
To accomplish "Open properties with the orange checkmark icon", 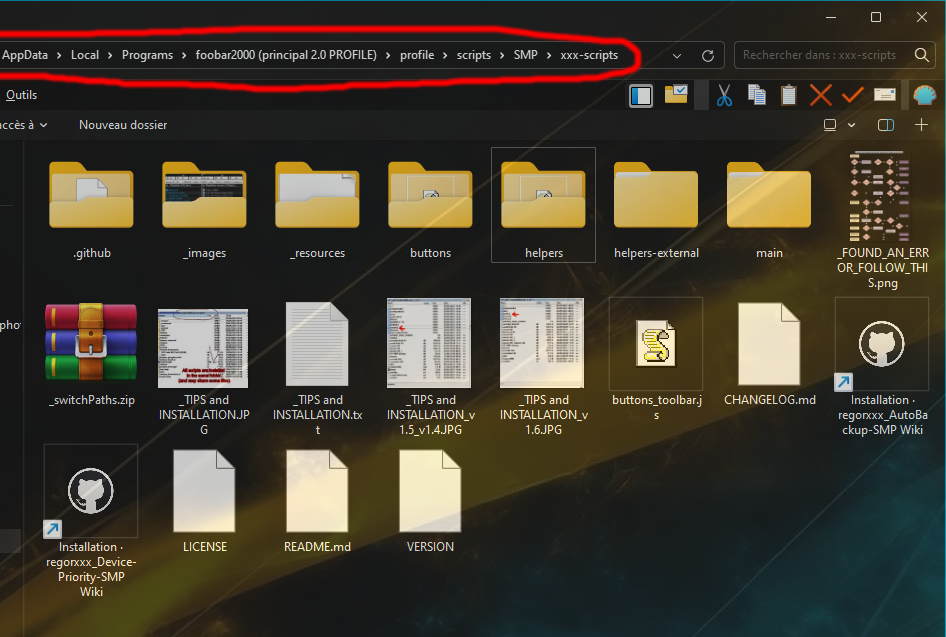I will tap(852, 95).
